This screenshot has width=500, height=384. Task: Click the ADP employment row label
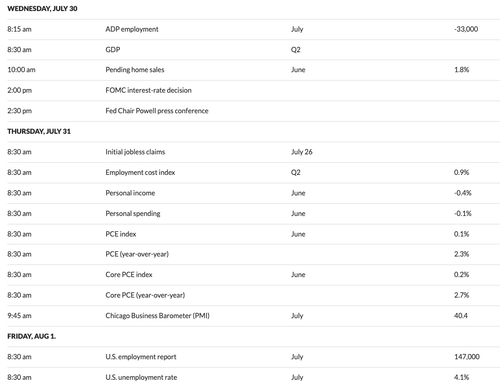point(132,29)
